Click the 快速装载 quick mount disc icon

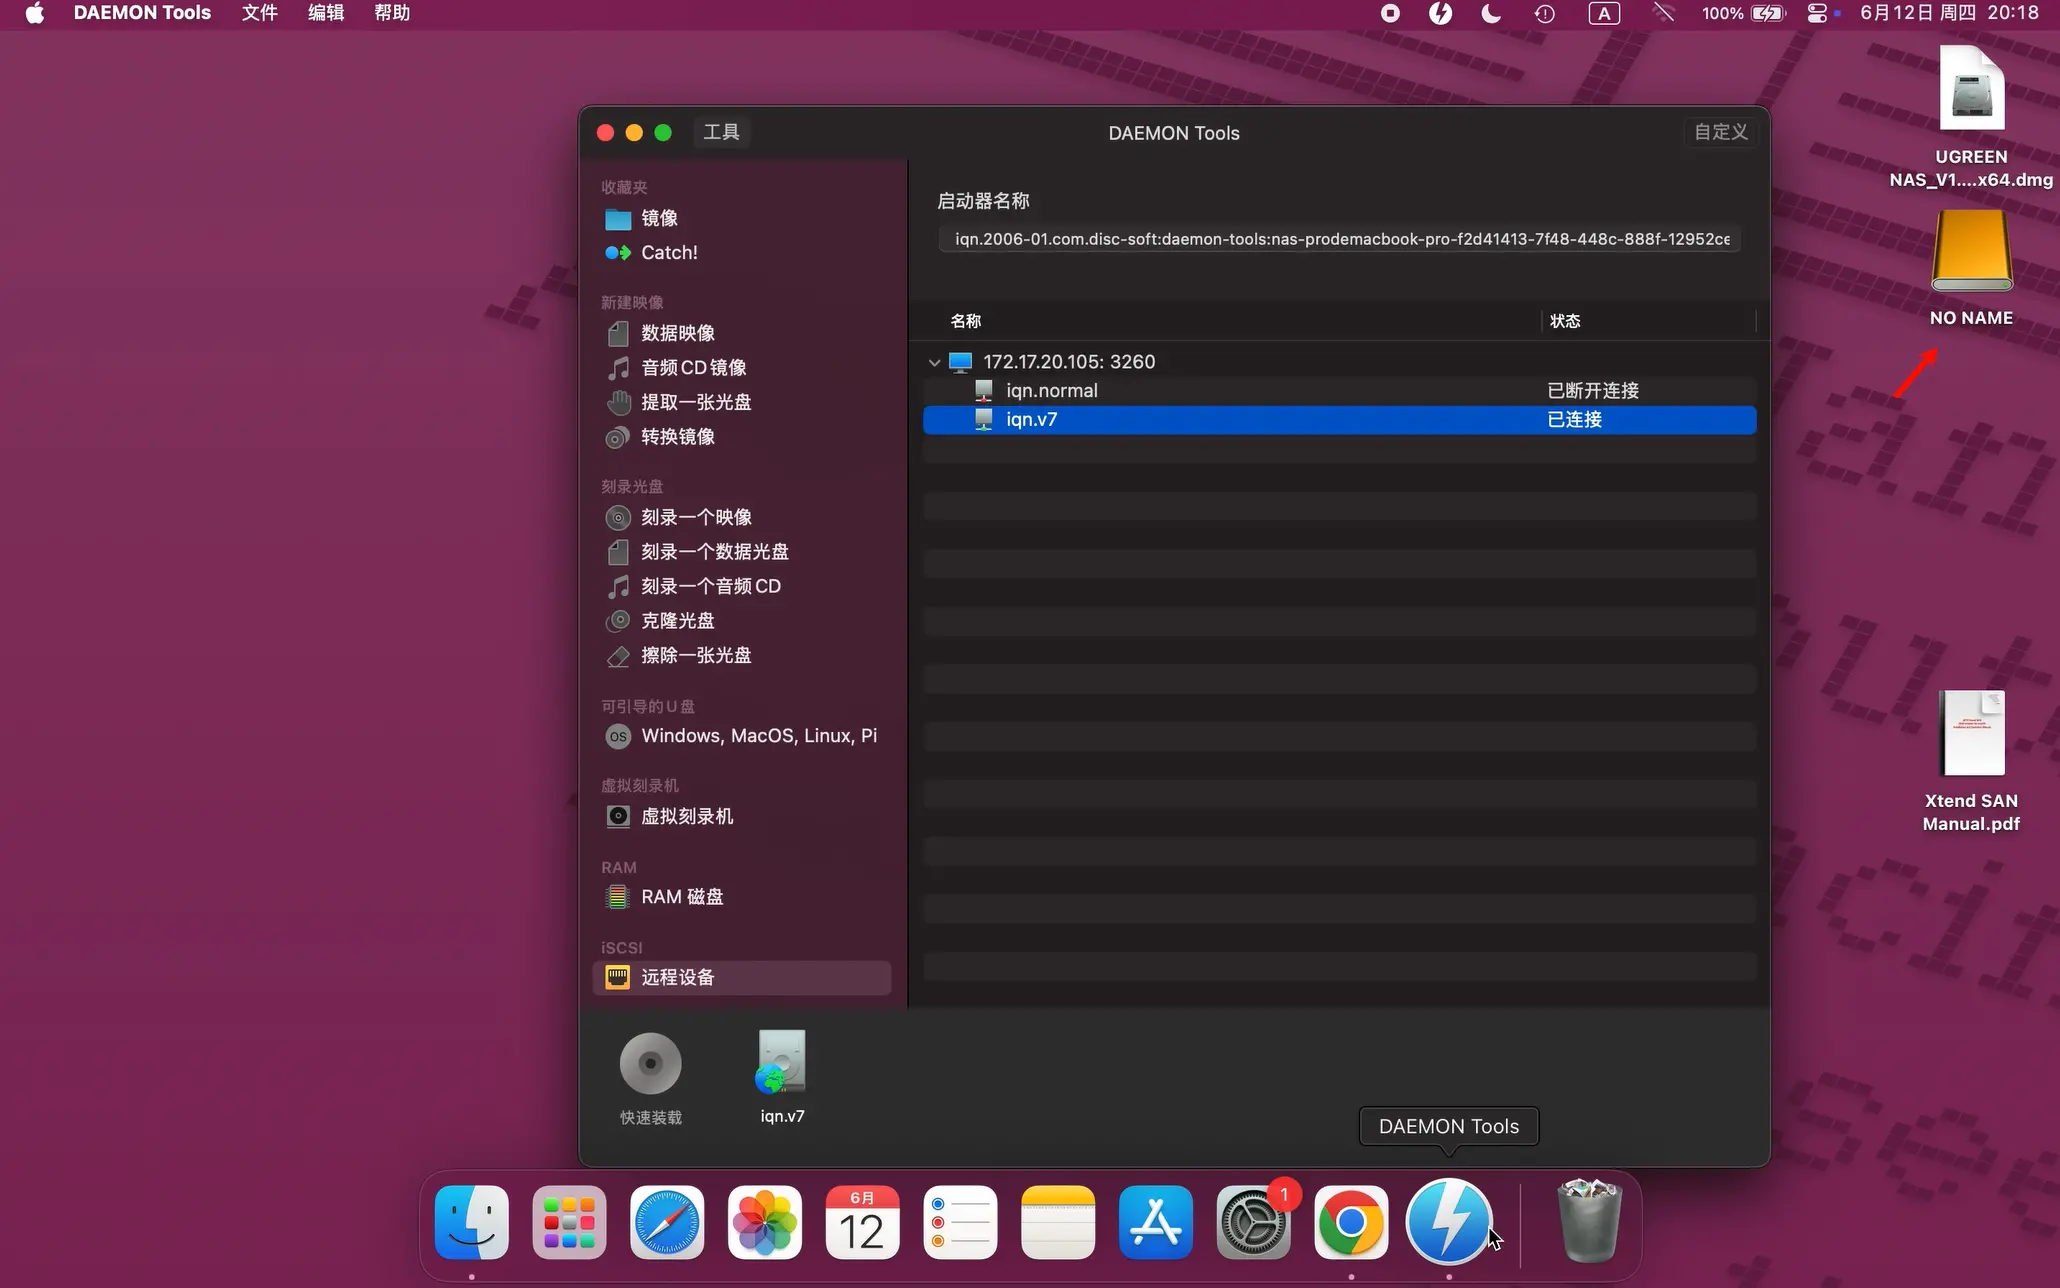point(651,1063)
